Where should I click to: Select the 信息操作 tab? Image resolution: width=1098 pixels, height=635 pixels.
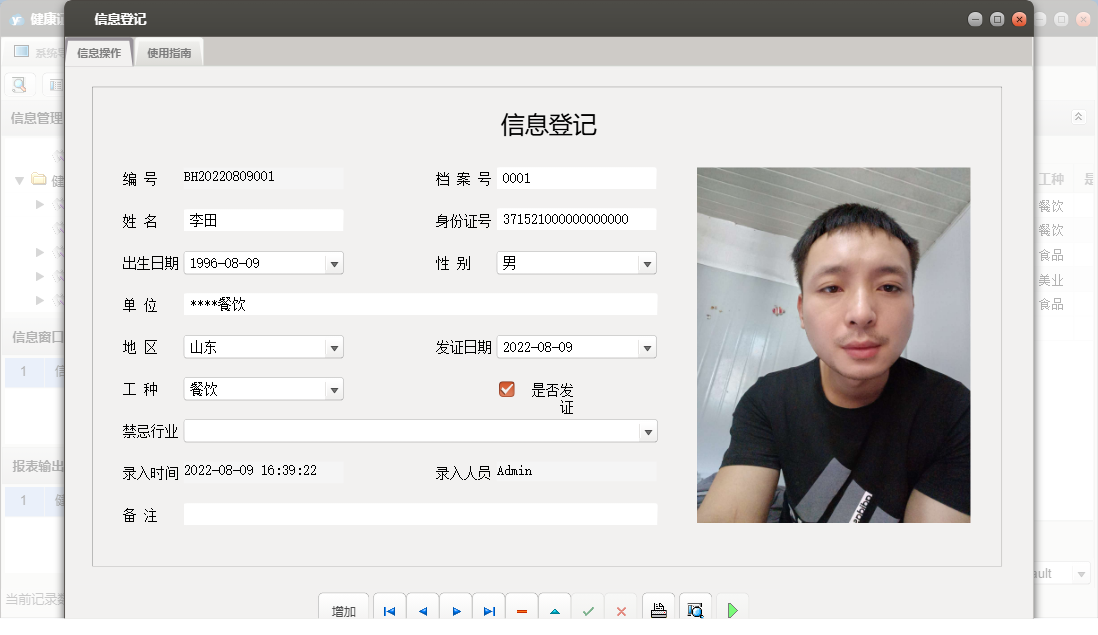(99, 53)
